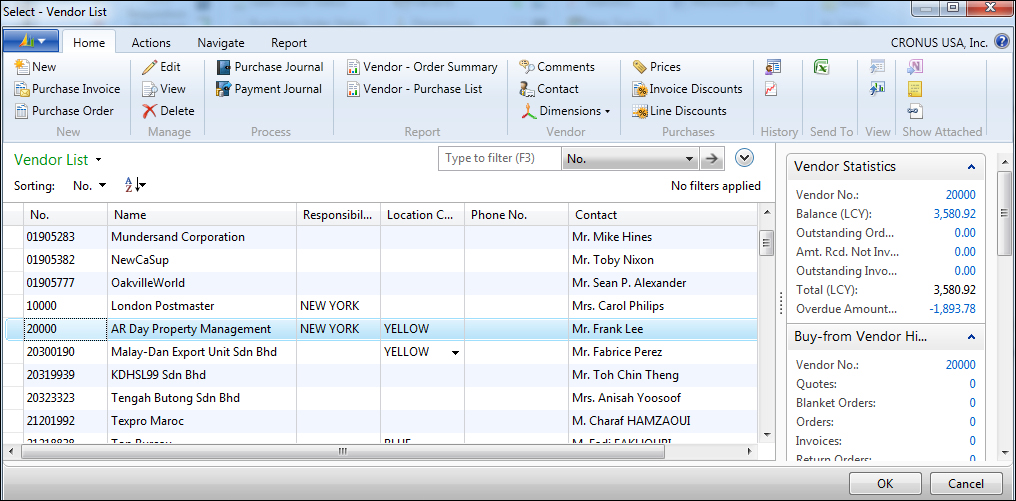This screenshot has width=1016, height=501.
Task: Collapse the Buy-from Vendor History fact box
Action: 971,337
